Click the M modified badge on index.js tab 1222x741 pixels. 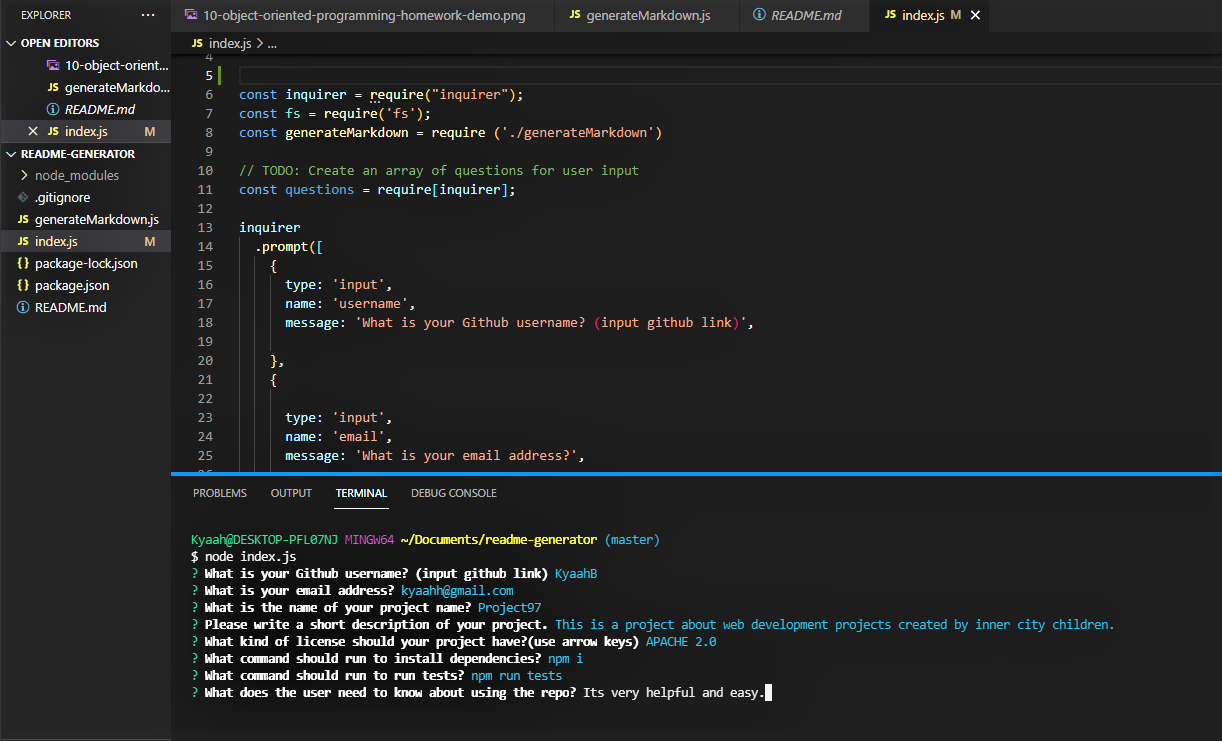pos(956,16)
